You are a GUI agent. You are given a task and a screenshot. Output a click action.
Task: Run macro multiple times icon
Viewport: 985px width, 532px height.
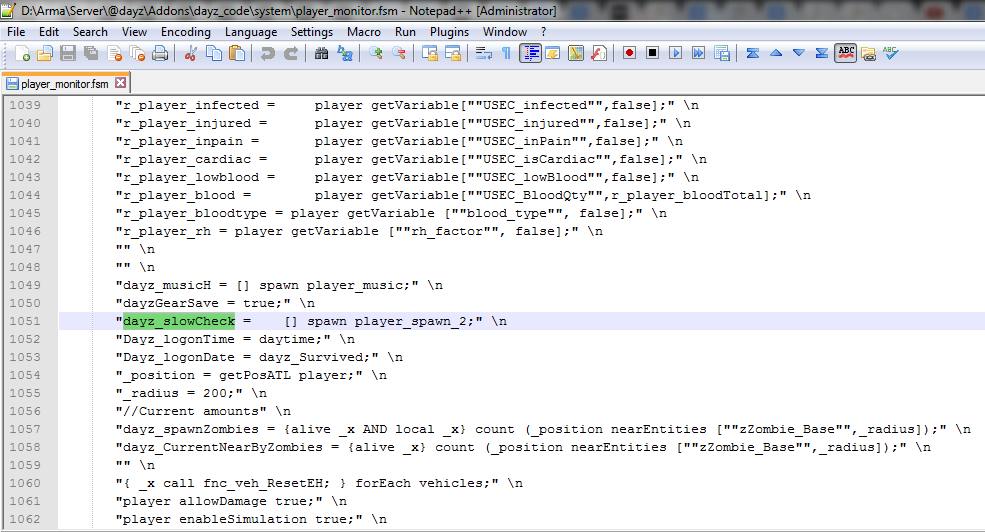(x=699, y=53)
